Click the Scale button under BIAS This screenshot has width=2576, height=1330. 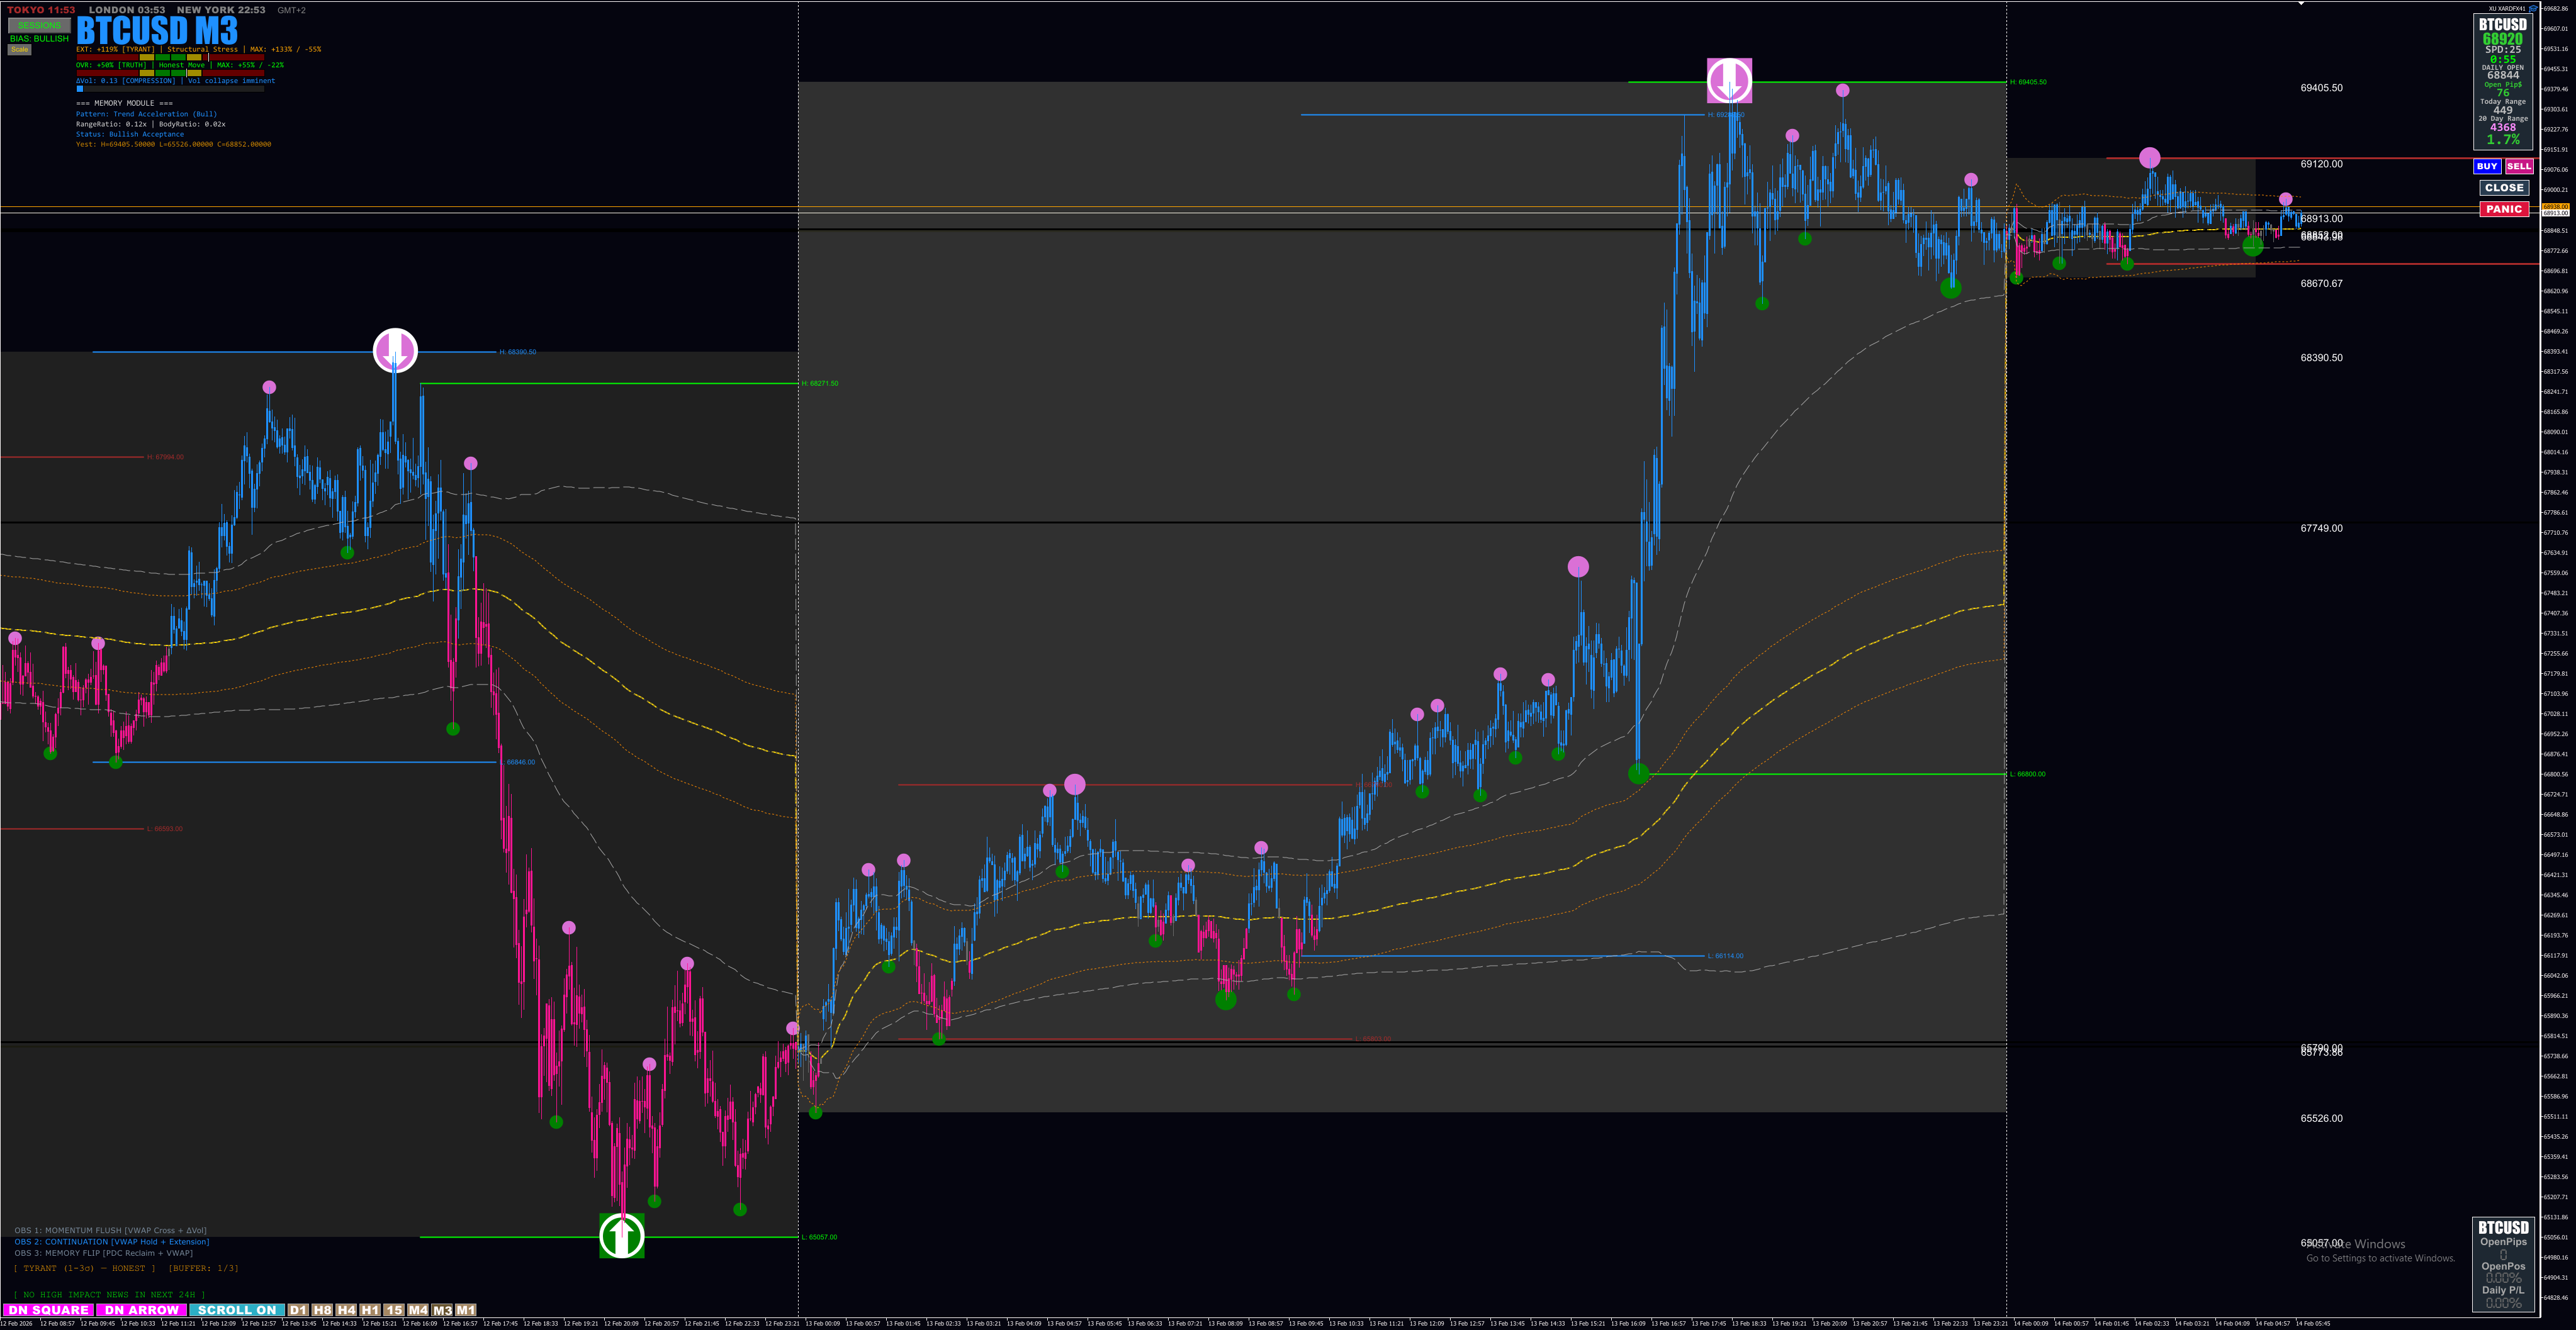[19, 49]
